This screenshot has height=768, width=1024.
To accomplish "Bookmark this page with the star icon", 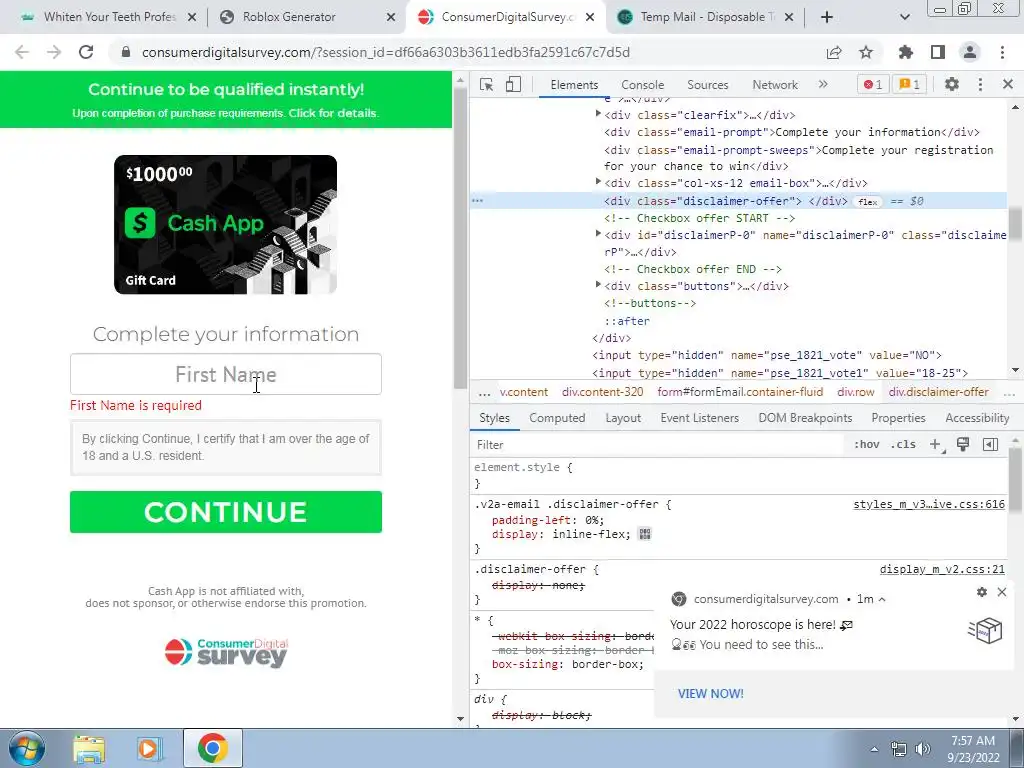I will 866,52.
